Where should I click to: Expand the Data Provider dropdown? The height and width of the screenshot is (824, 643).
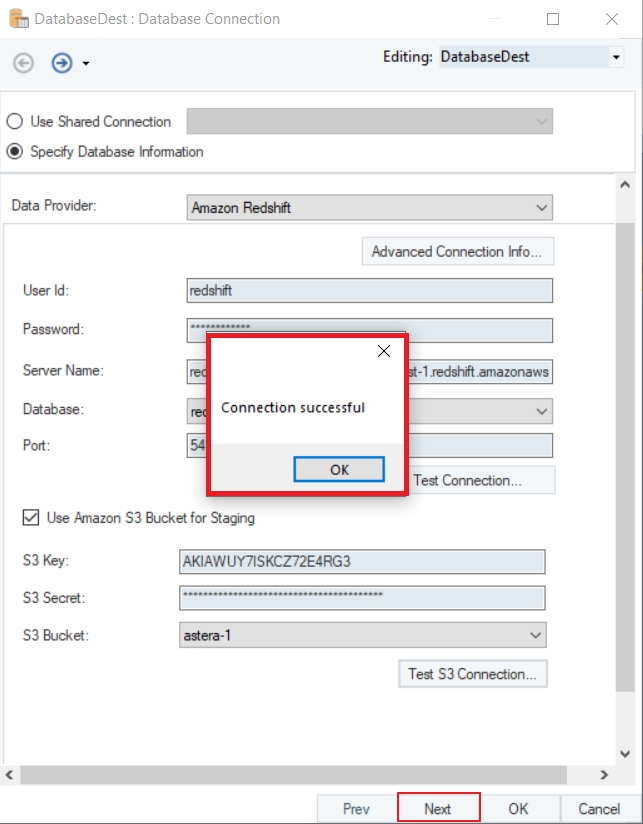pyautogui.click(x=542, y=208)
